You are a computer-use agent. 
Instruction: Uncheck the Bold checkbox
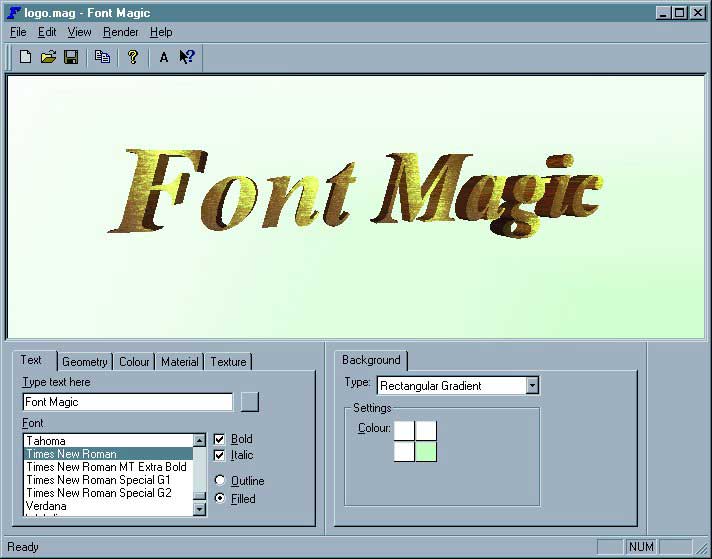220,439
